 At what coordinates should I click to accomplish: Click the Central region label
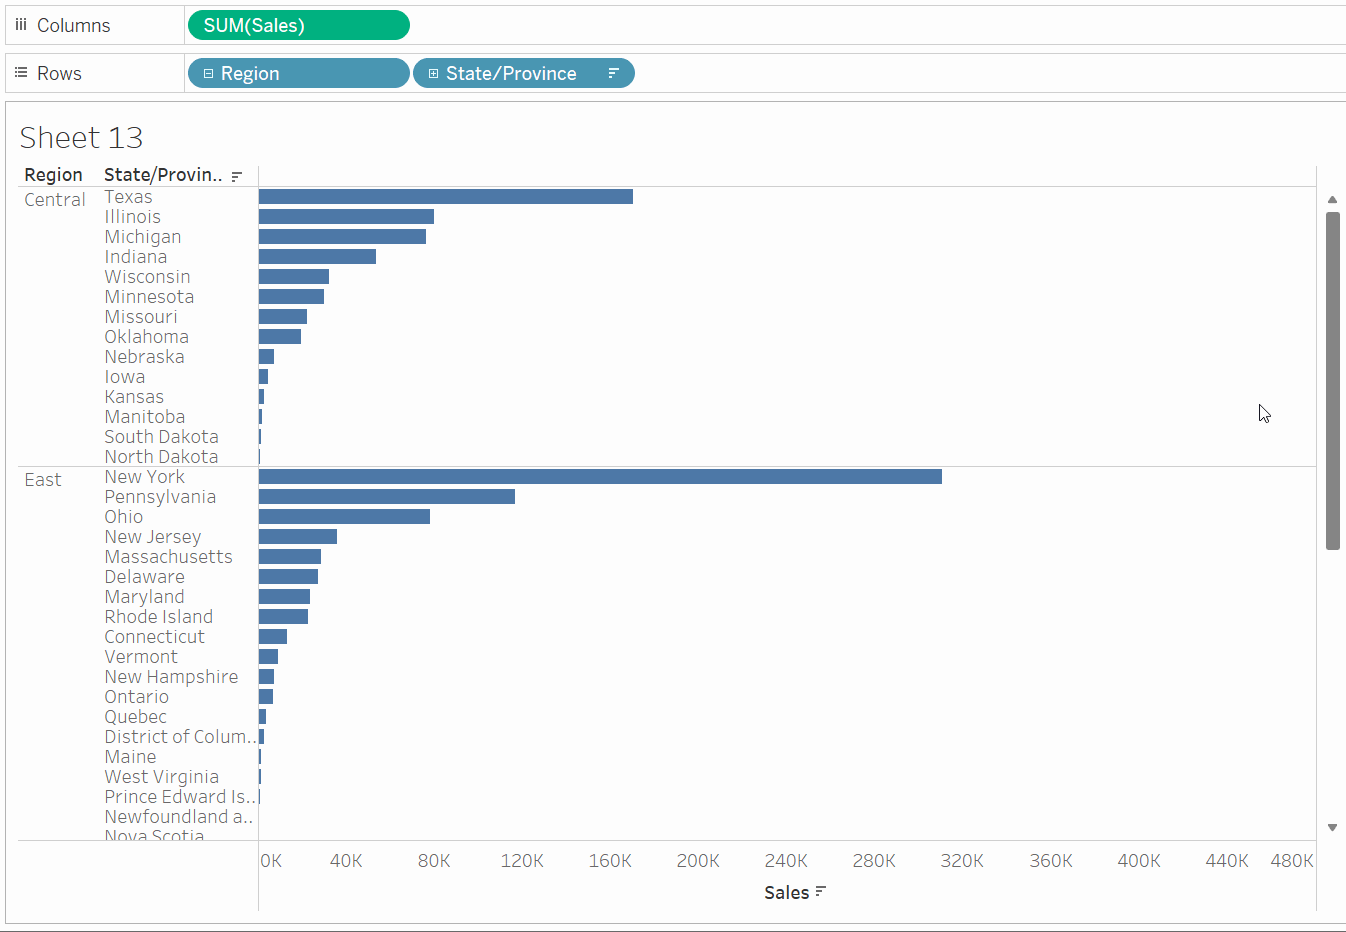(x=55, y=200)
